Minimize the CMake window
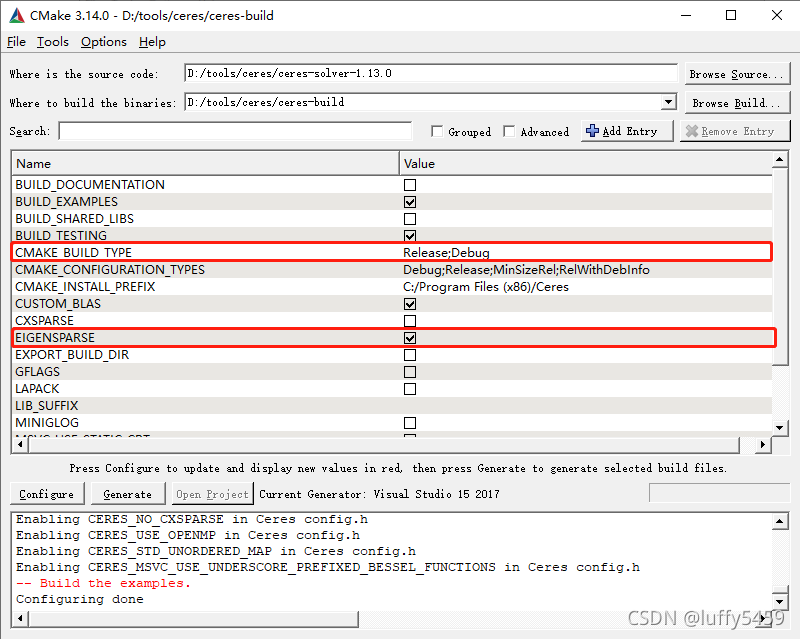The width and height of the screenshot is (800, 639). pyautogui.click(x=686, y=15)
